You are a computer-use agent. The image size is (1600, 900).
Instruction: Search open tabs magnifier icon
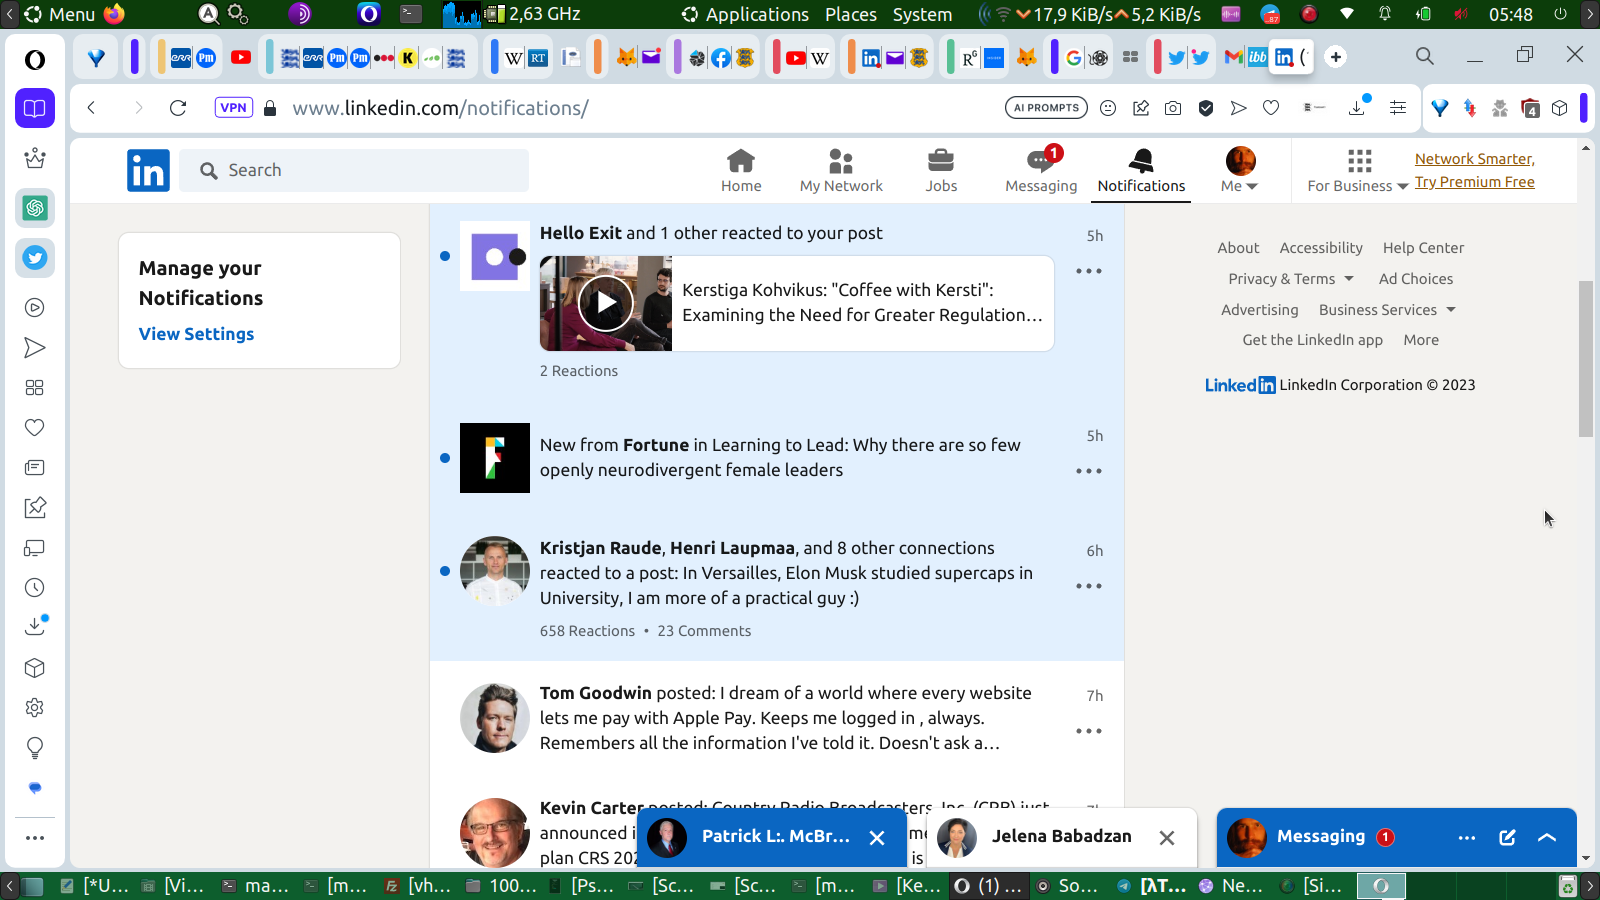tap(1425, 56)
